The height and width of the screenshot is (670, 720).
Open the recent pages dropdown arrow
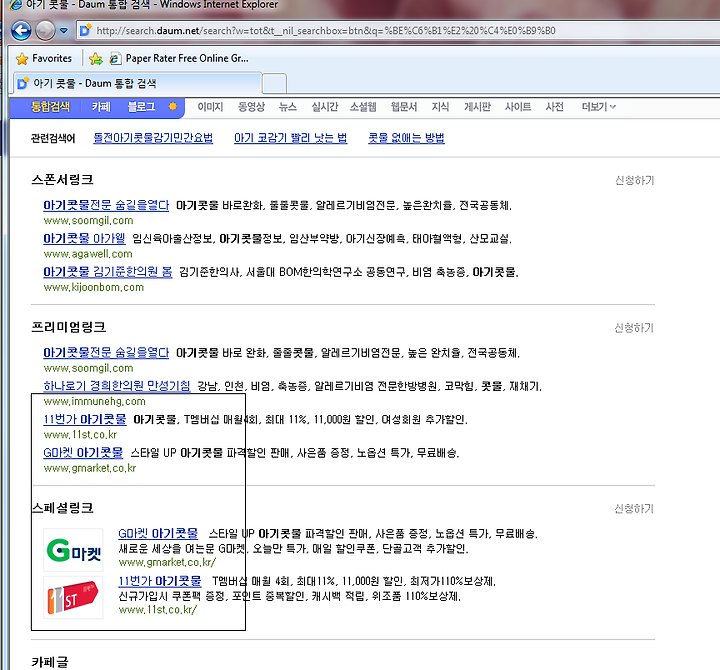64,31
